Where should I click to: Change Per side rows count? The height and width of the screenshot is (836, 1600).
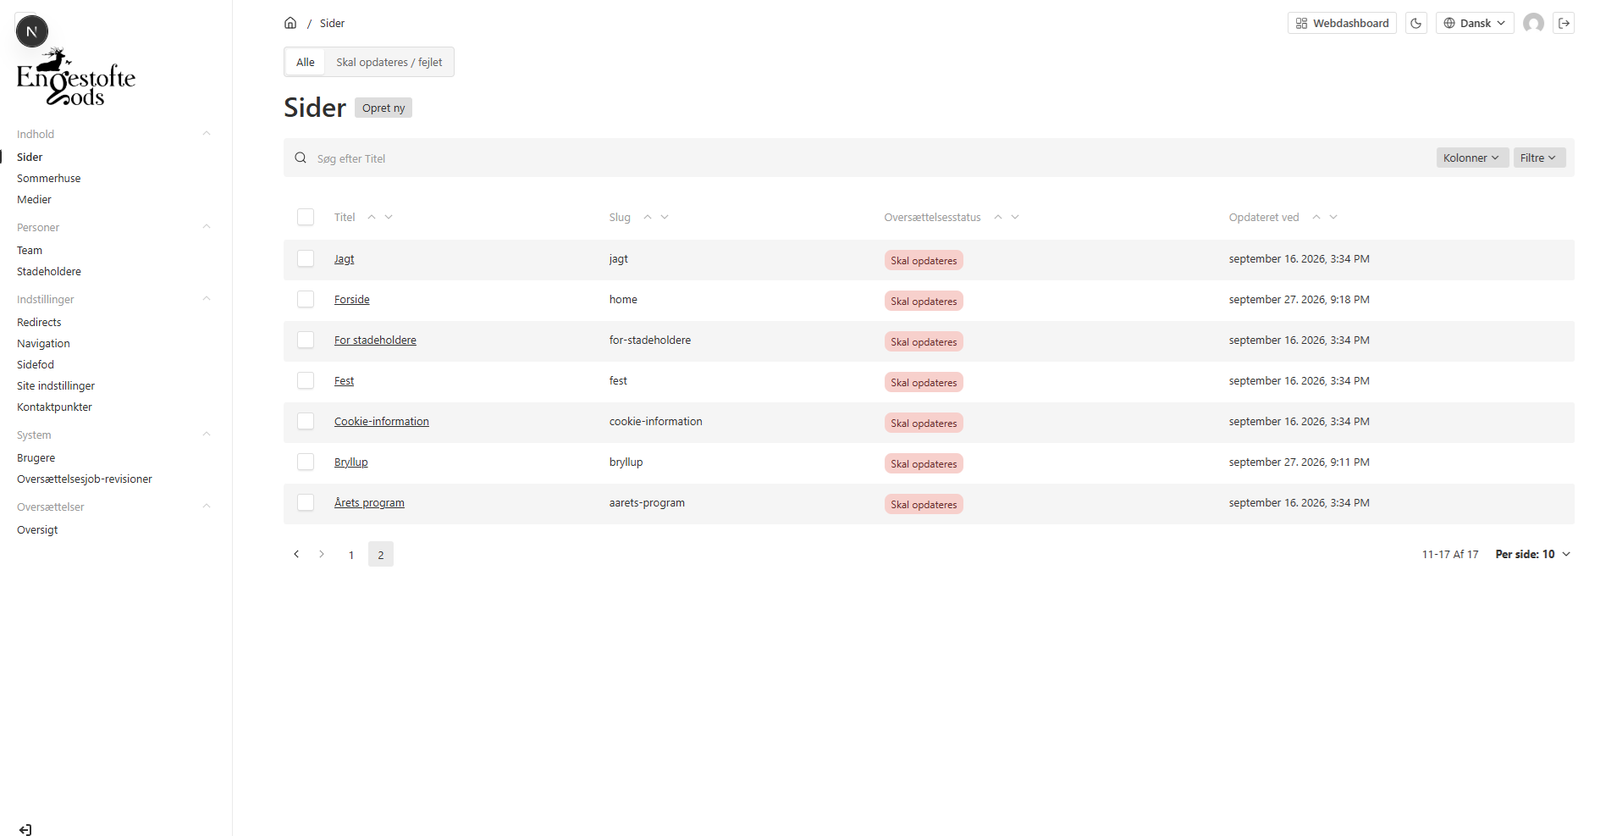point(1533,554)
